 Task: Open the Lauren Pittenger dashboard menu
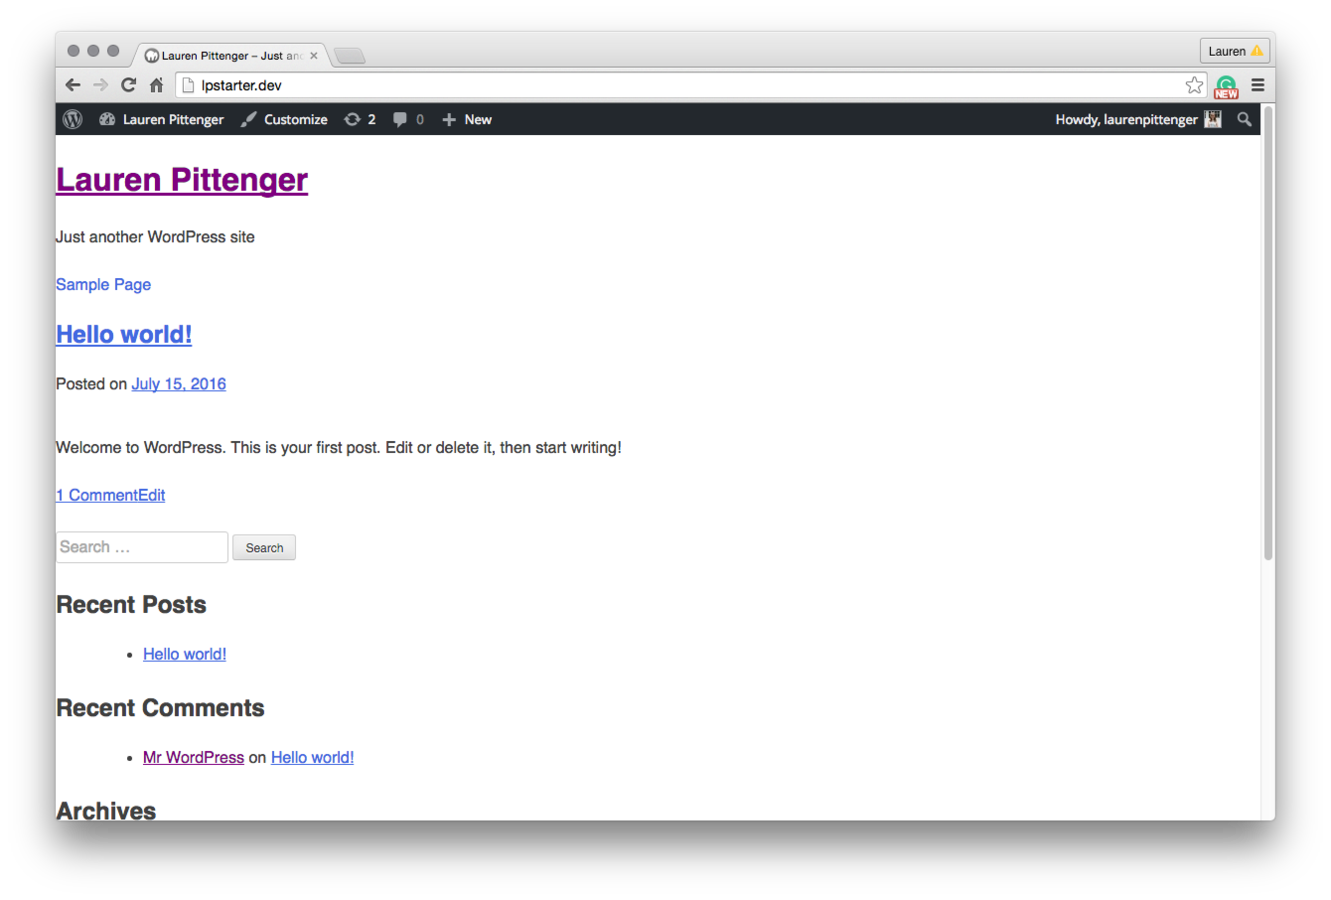[161, 119]
